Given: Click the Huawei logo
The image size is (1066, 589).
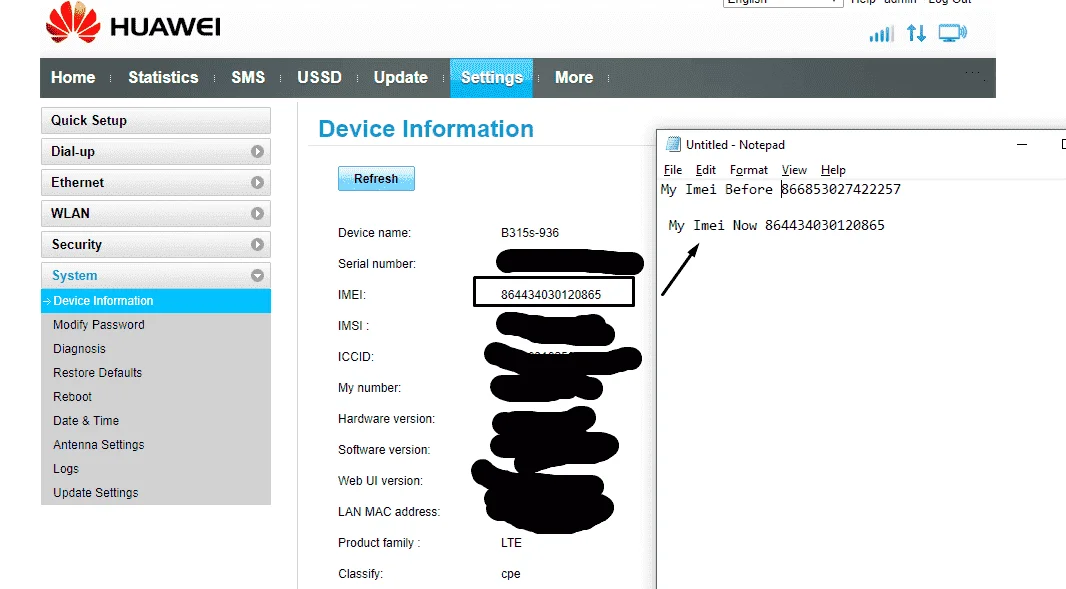Looking at the screenshot, I should pyautogui.click(x=133, y=23).
